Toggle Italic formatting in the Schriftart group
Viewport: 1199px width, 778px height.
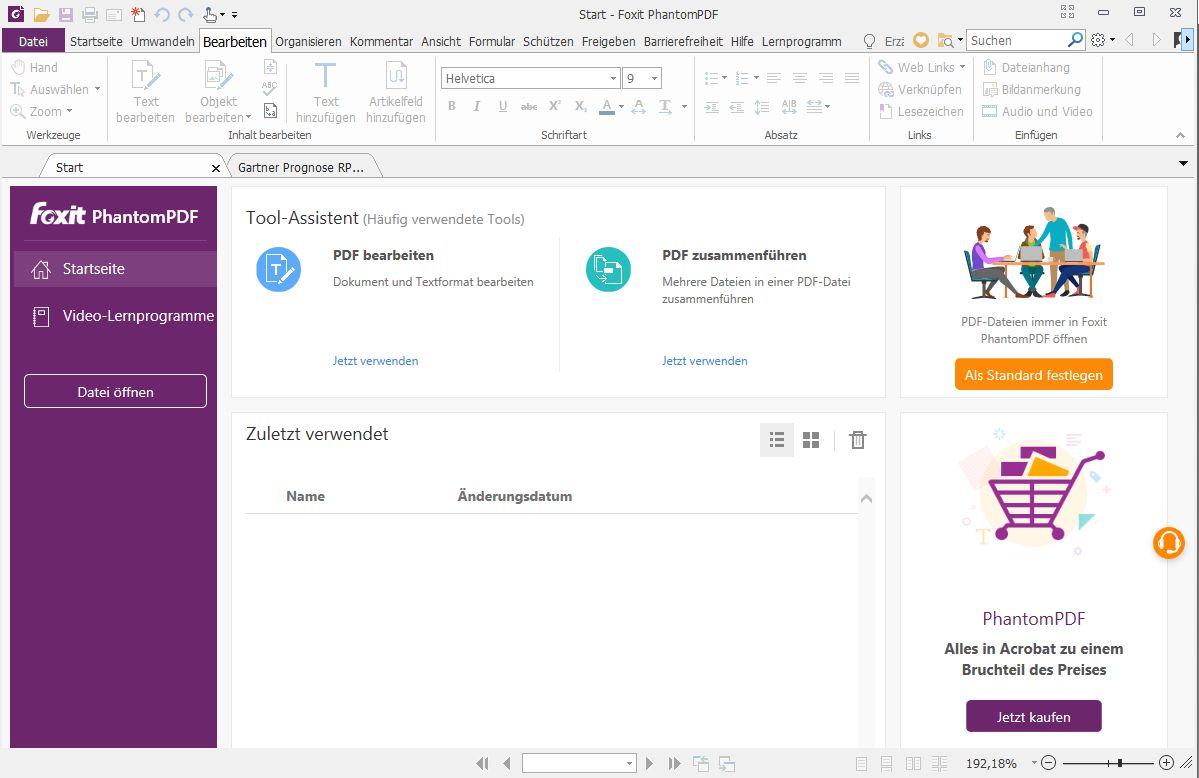pyautogui.click(x=476, y=106)
